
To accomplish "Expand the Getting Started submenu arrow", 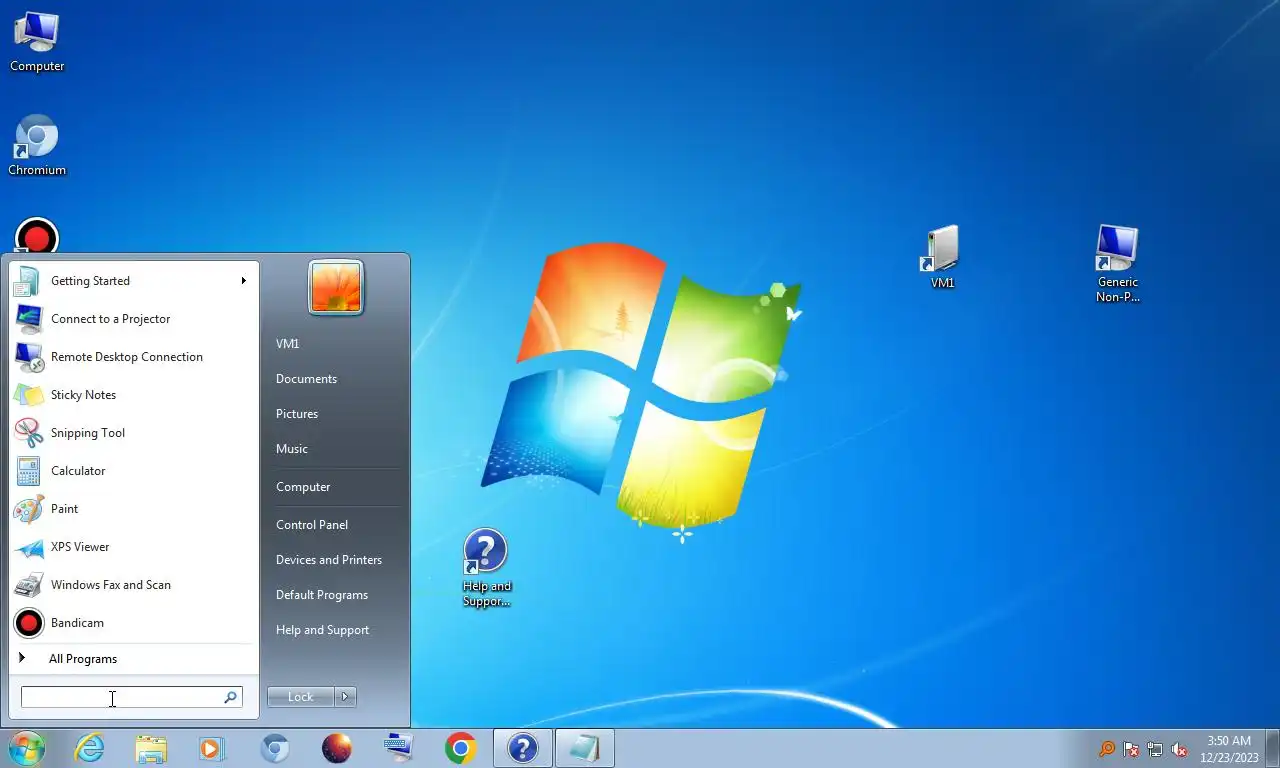I will [243, 281].
